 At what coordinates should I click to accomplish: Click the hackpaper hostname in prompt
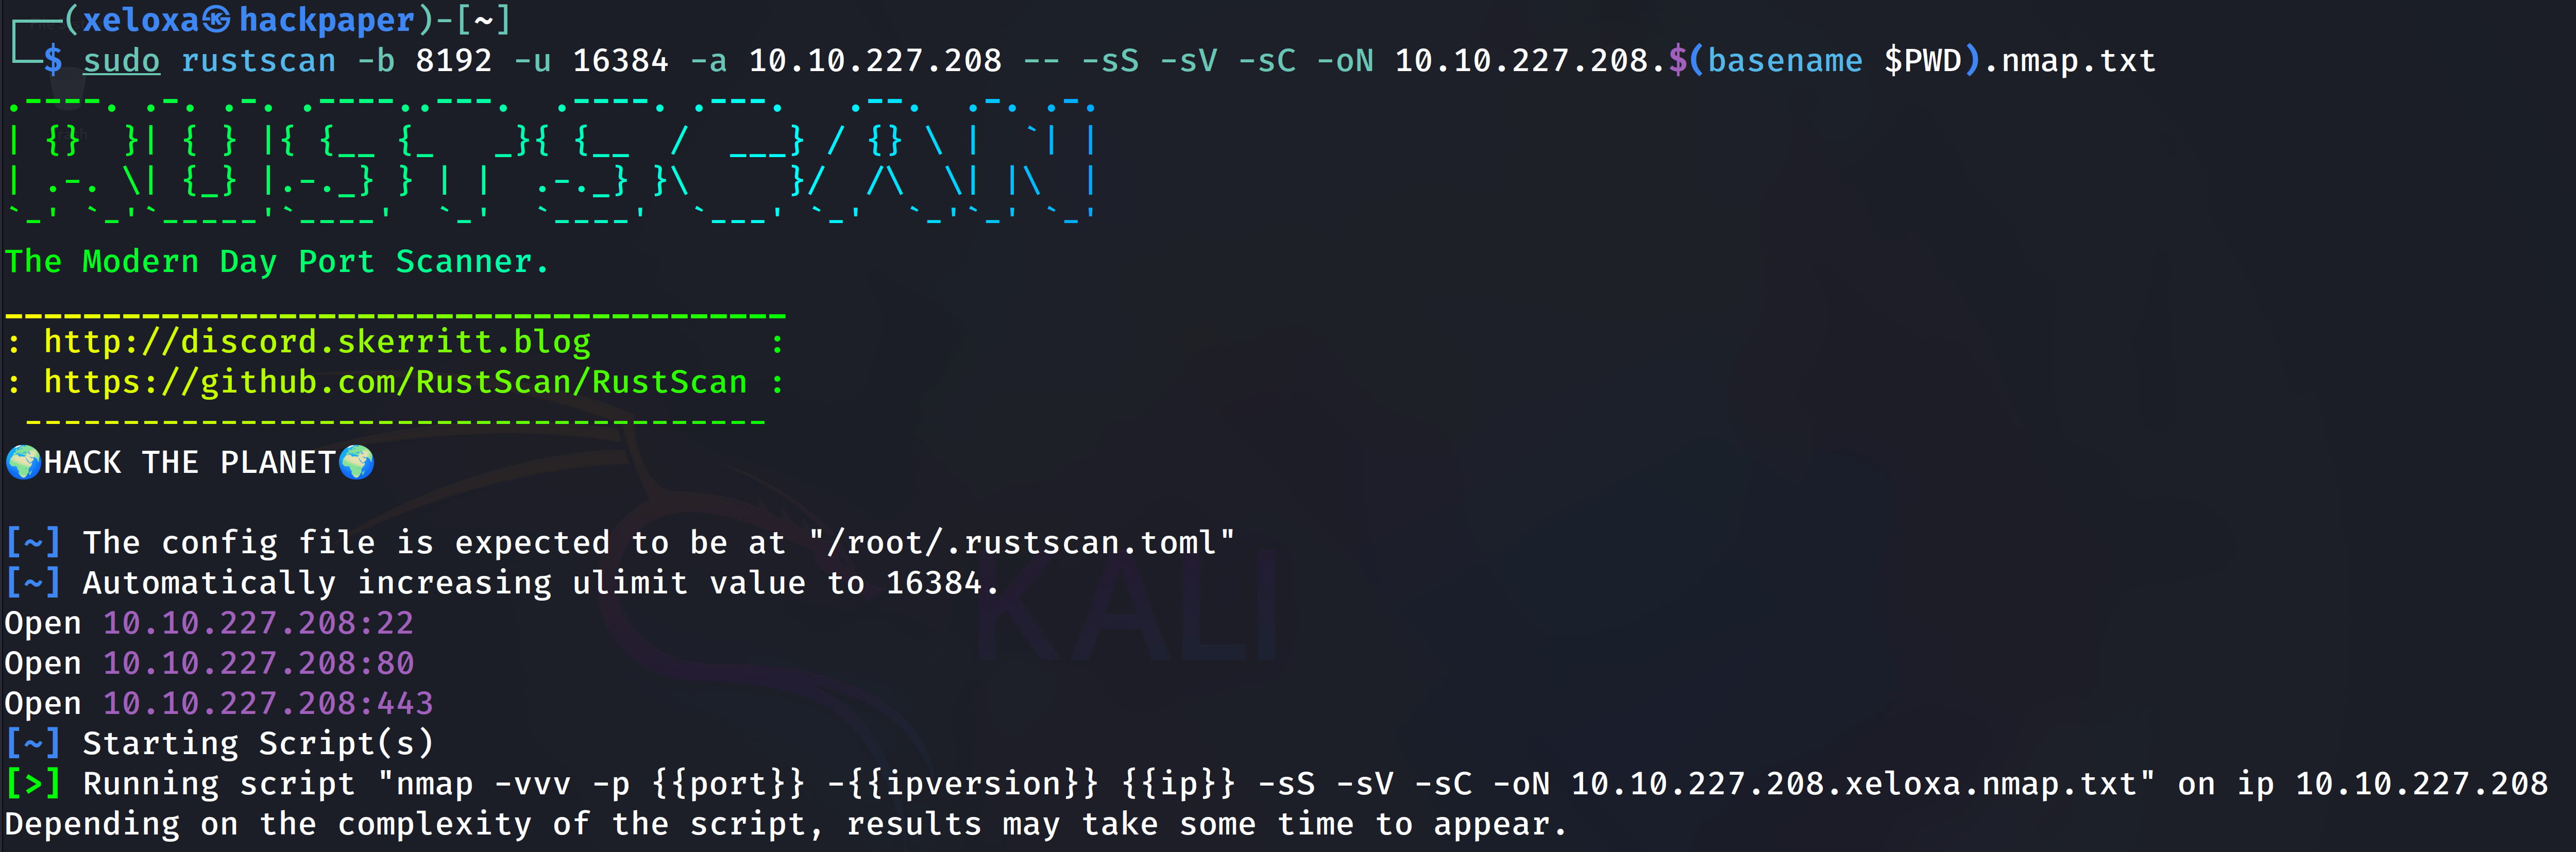click(327, 20)
